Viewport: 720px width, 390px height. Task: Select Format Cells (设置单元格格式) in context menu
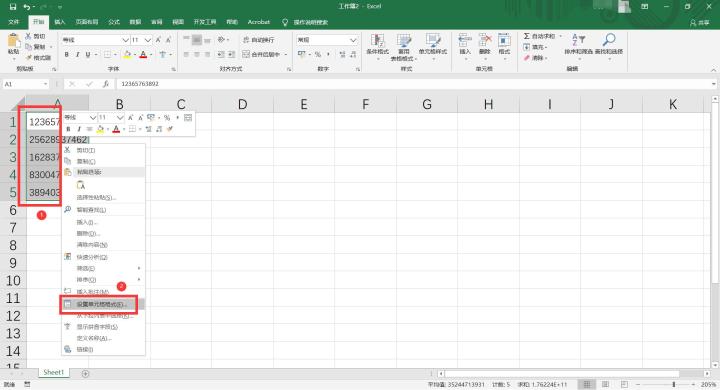(102, 304)
